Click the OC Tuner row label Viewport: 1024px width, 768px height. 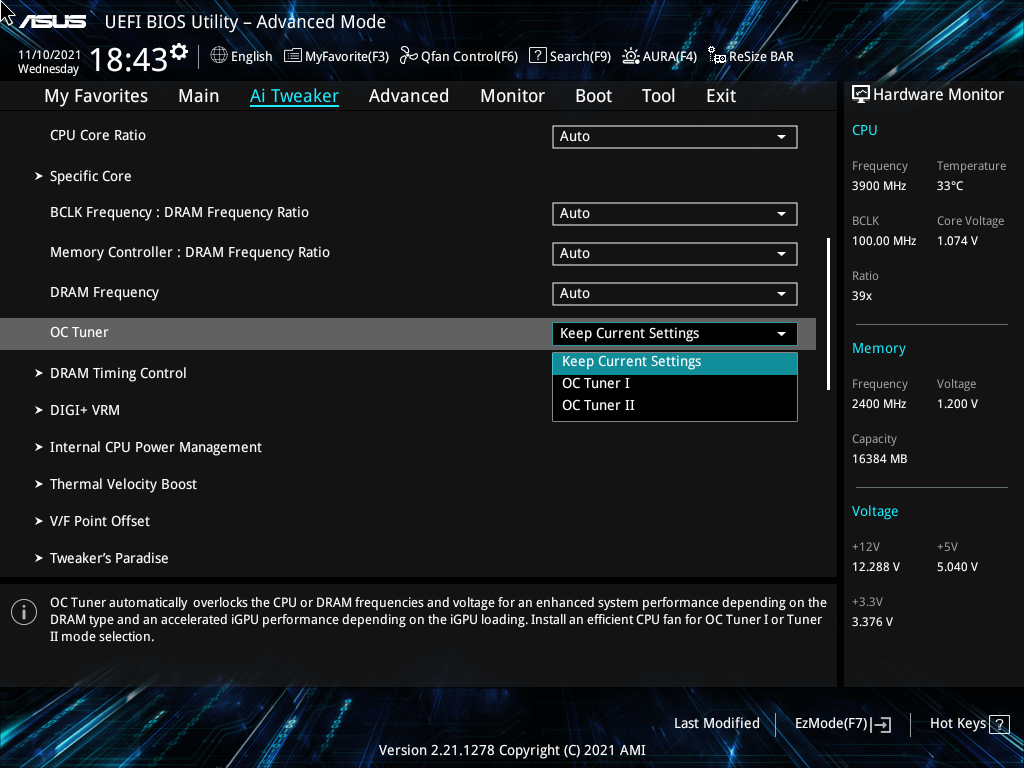pyautogui.click(x=79, y=332)
